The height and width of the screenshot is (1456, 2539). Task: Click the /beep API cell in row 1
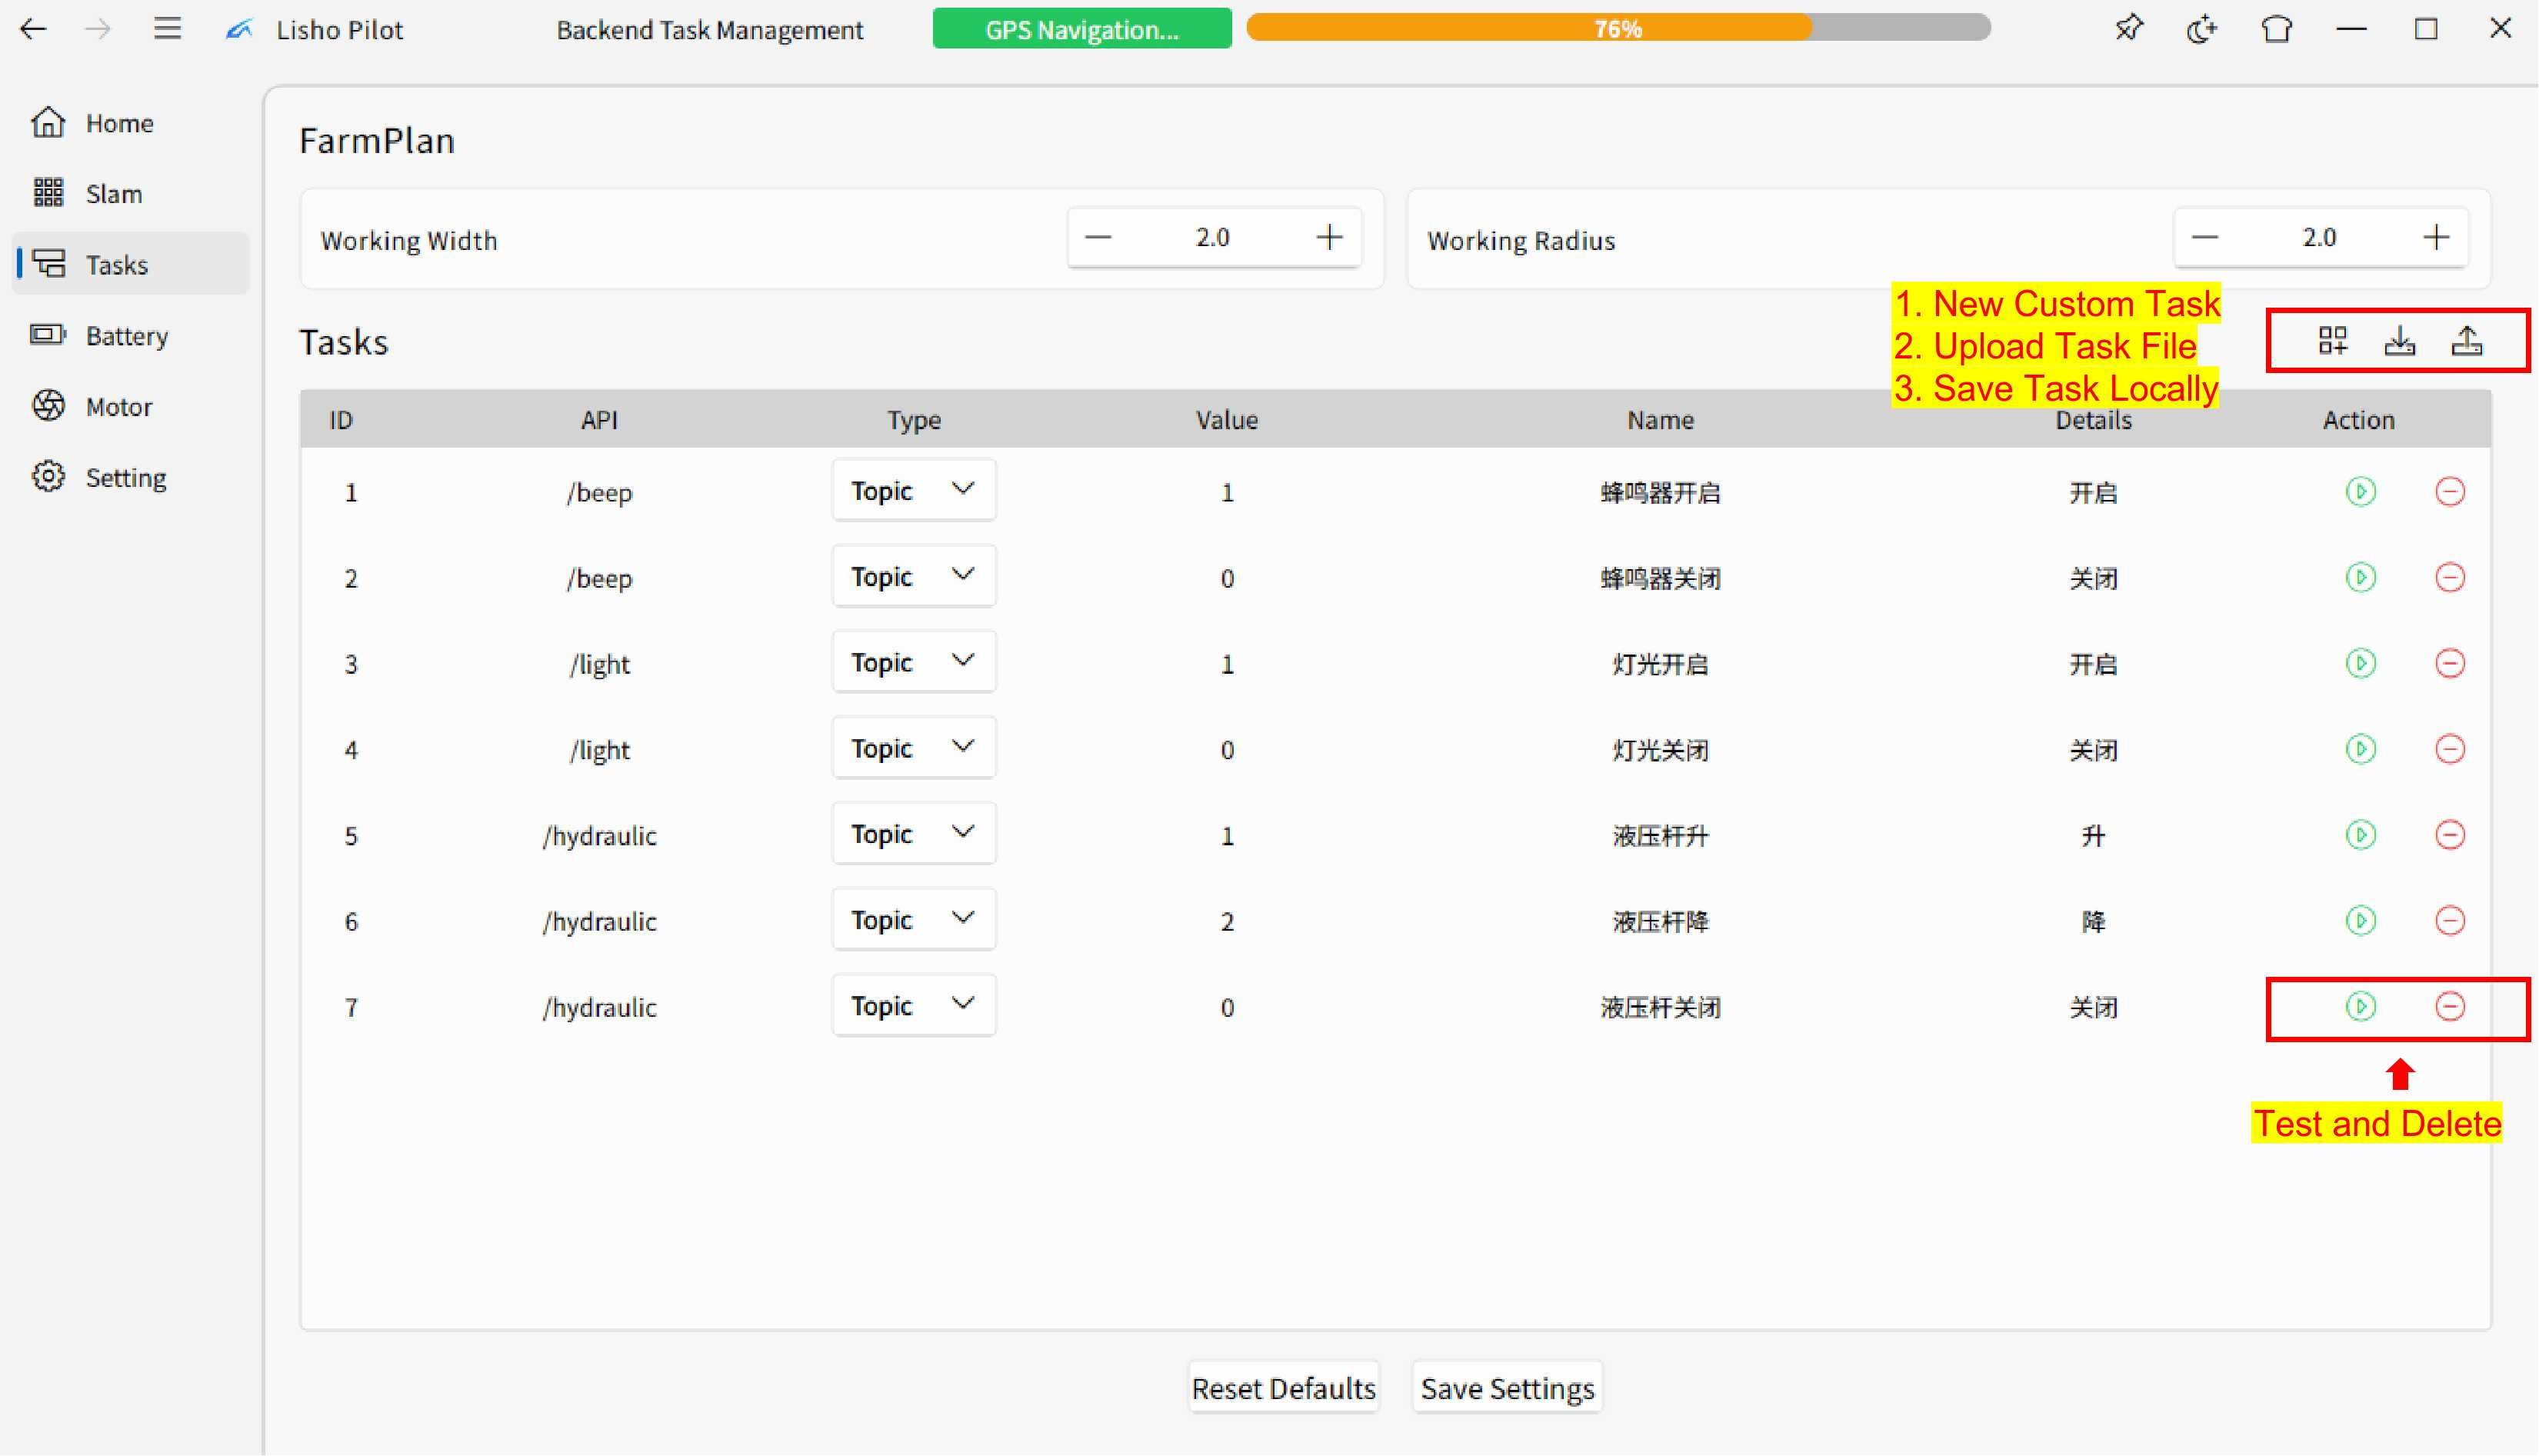point(599,492)
